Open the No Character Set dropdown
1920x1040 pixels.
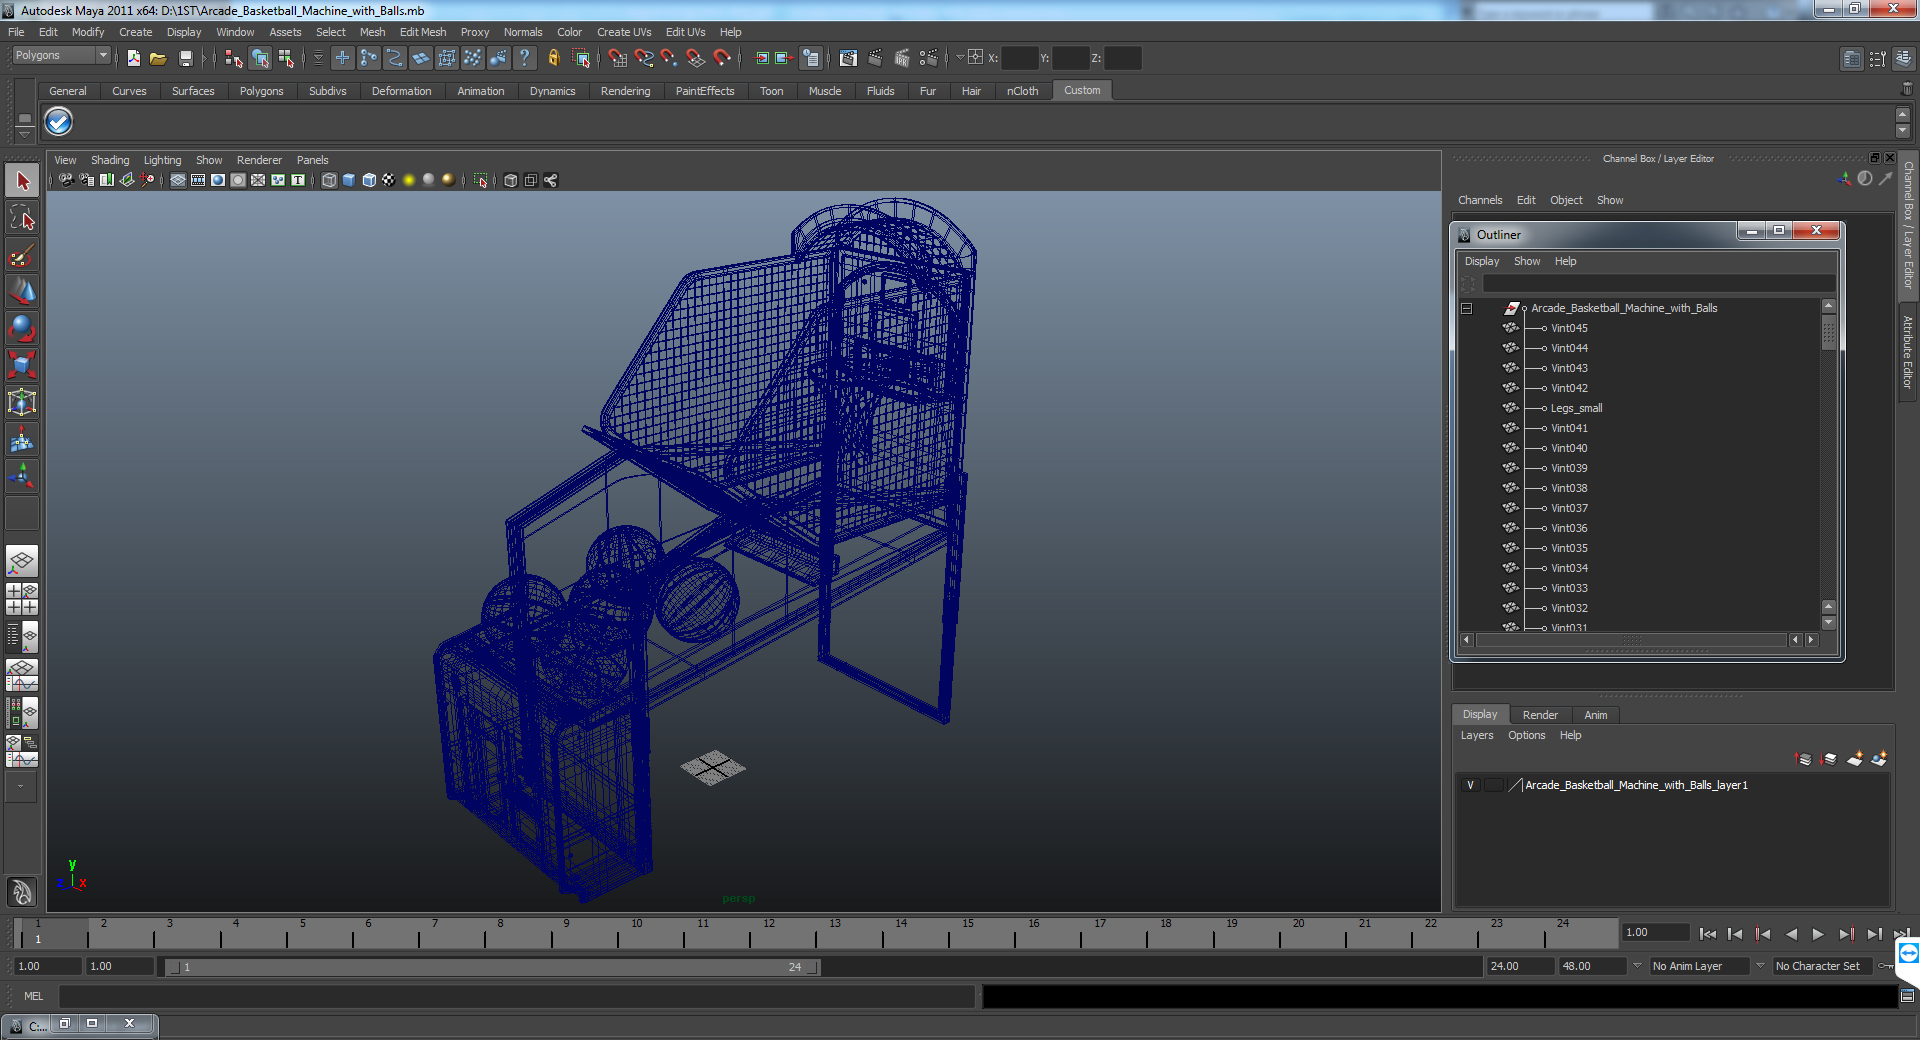(1760, 966)
